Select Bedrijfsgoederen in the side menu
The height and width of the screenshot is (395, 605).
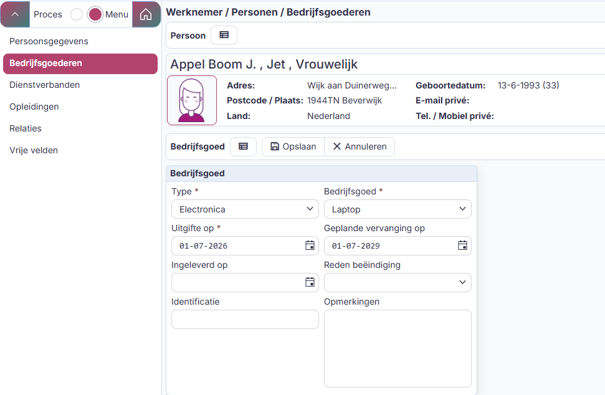point(80,63)
